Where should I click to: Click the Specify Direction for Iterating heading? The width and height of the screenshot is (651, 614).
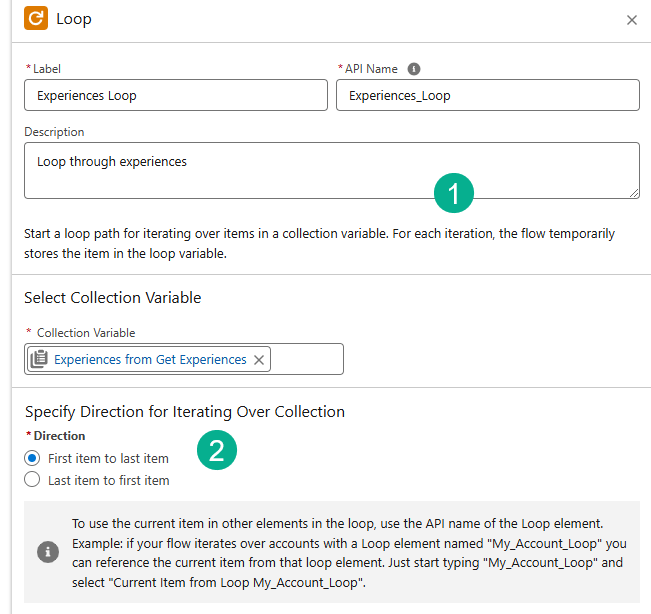point(184,411)
